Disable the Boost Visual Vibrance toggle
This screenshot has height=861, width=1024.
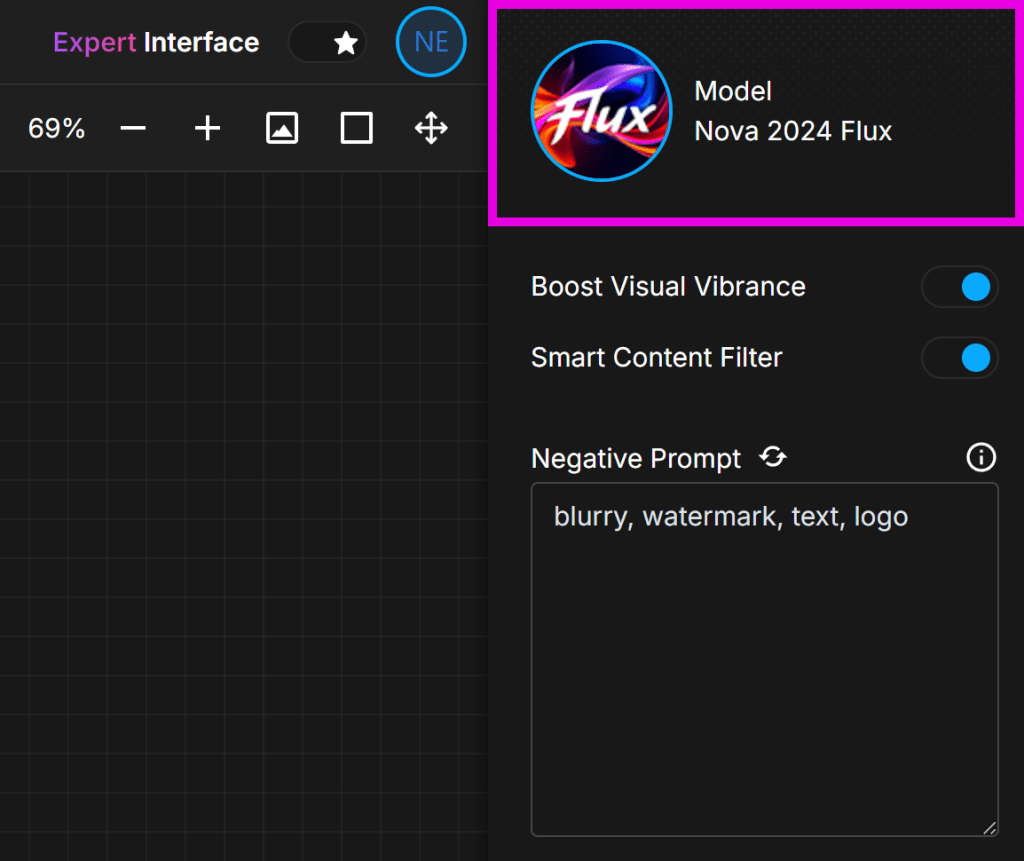click(960, 287)
